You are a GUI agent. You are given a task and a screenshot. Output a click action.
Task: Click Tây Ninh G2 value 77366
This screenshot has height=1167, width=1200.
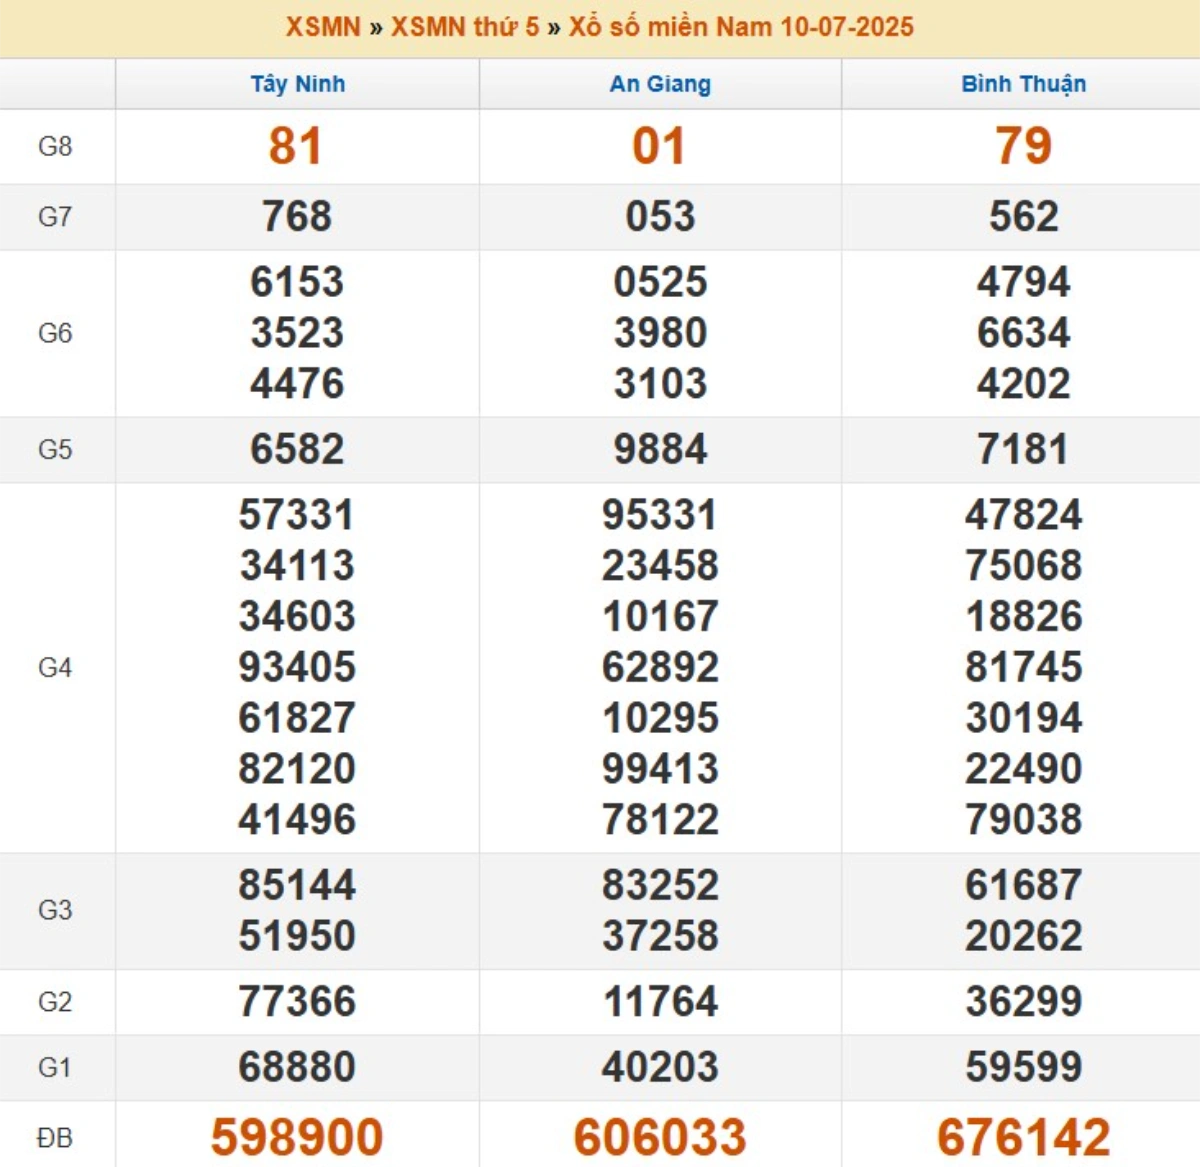(x=297, y=1002)
